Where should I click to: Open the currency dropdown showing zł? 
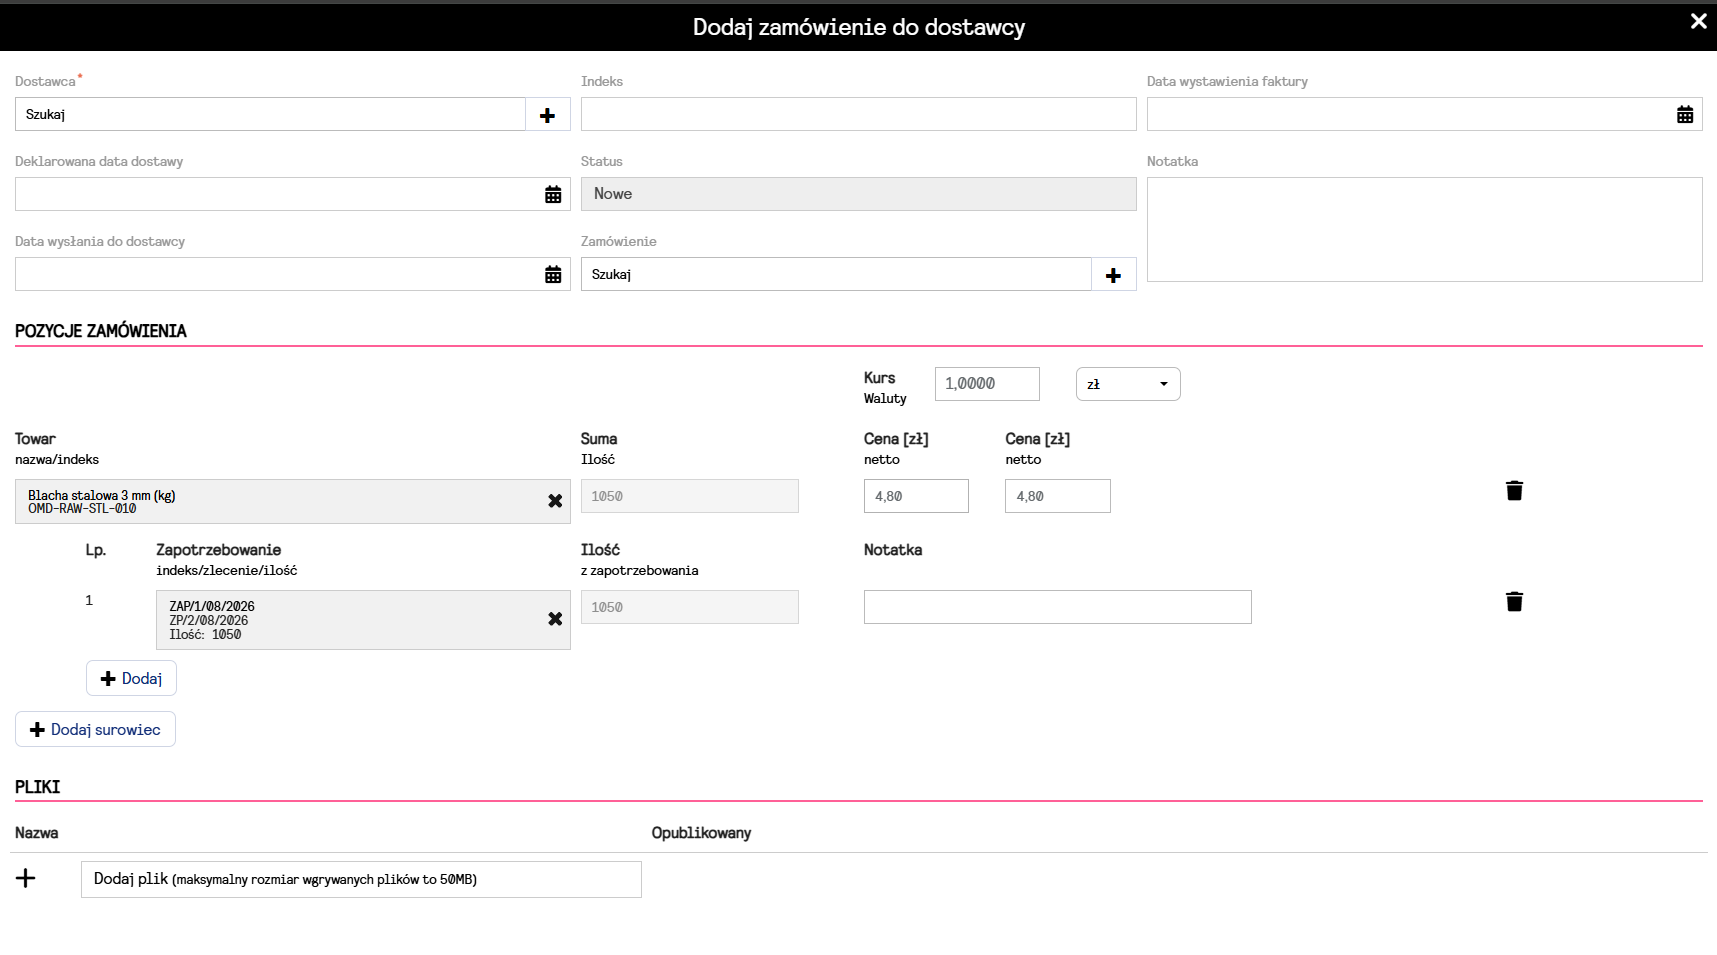[1128, 384]
